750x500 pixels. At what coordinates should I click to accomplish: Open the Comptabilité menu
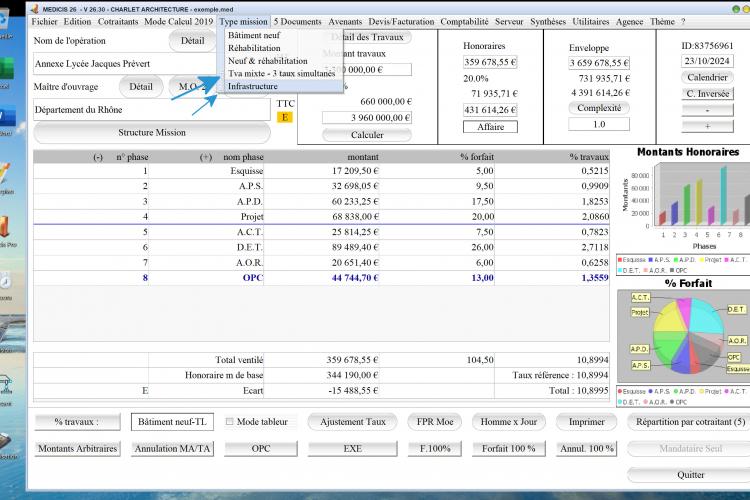click(464, 22)
